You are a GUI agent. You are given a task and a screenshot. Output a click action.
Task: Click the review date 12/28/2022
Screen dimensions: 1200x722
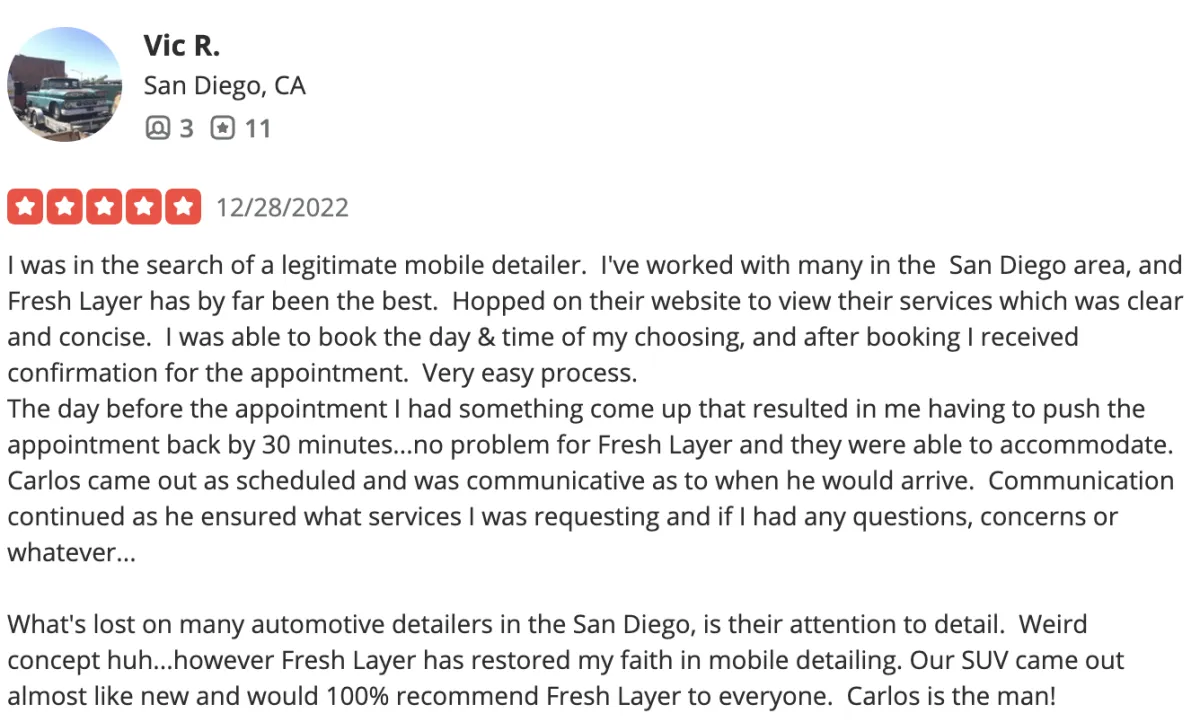point(283,208)
